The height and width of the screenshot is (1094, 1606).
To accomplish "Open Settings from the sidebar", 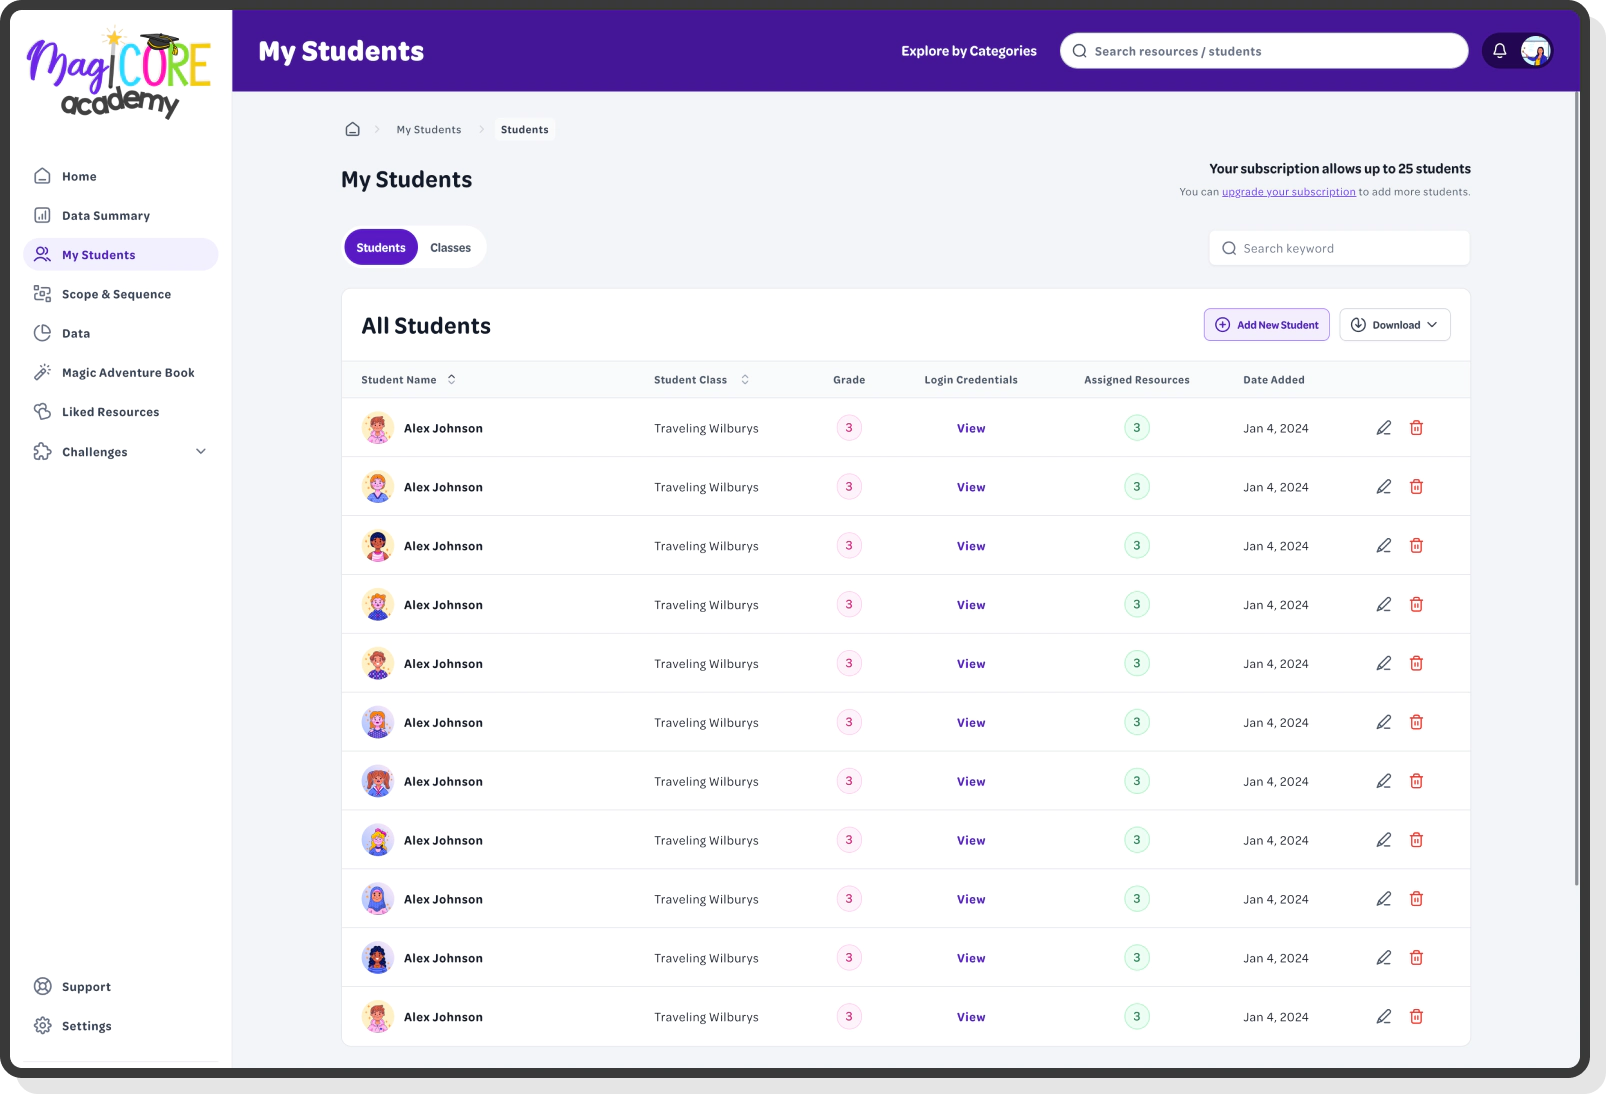I will click(87, 1025).
